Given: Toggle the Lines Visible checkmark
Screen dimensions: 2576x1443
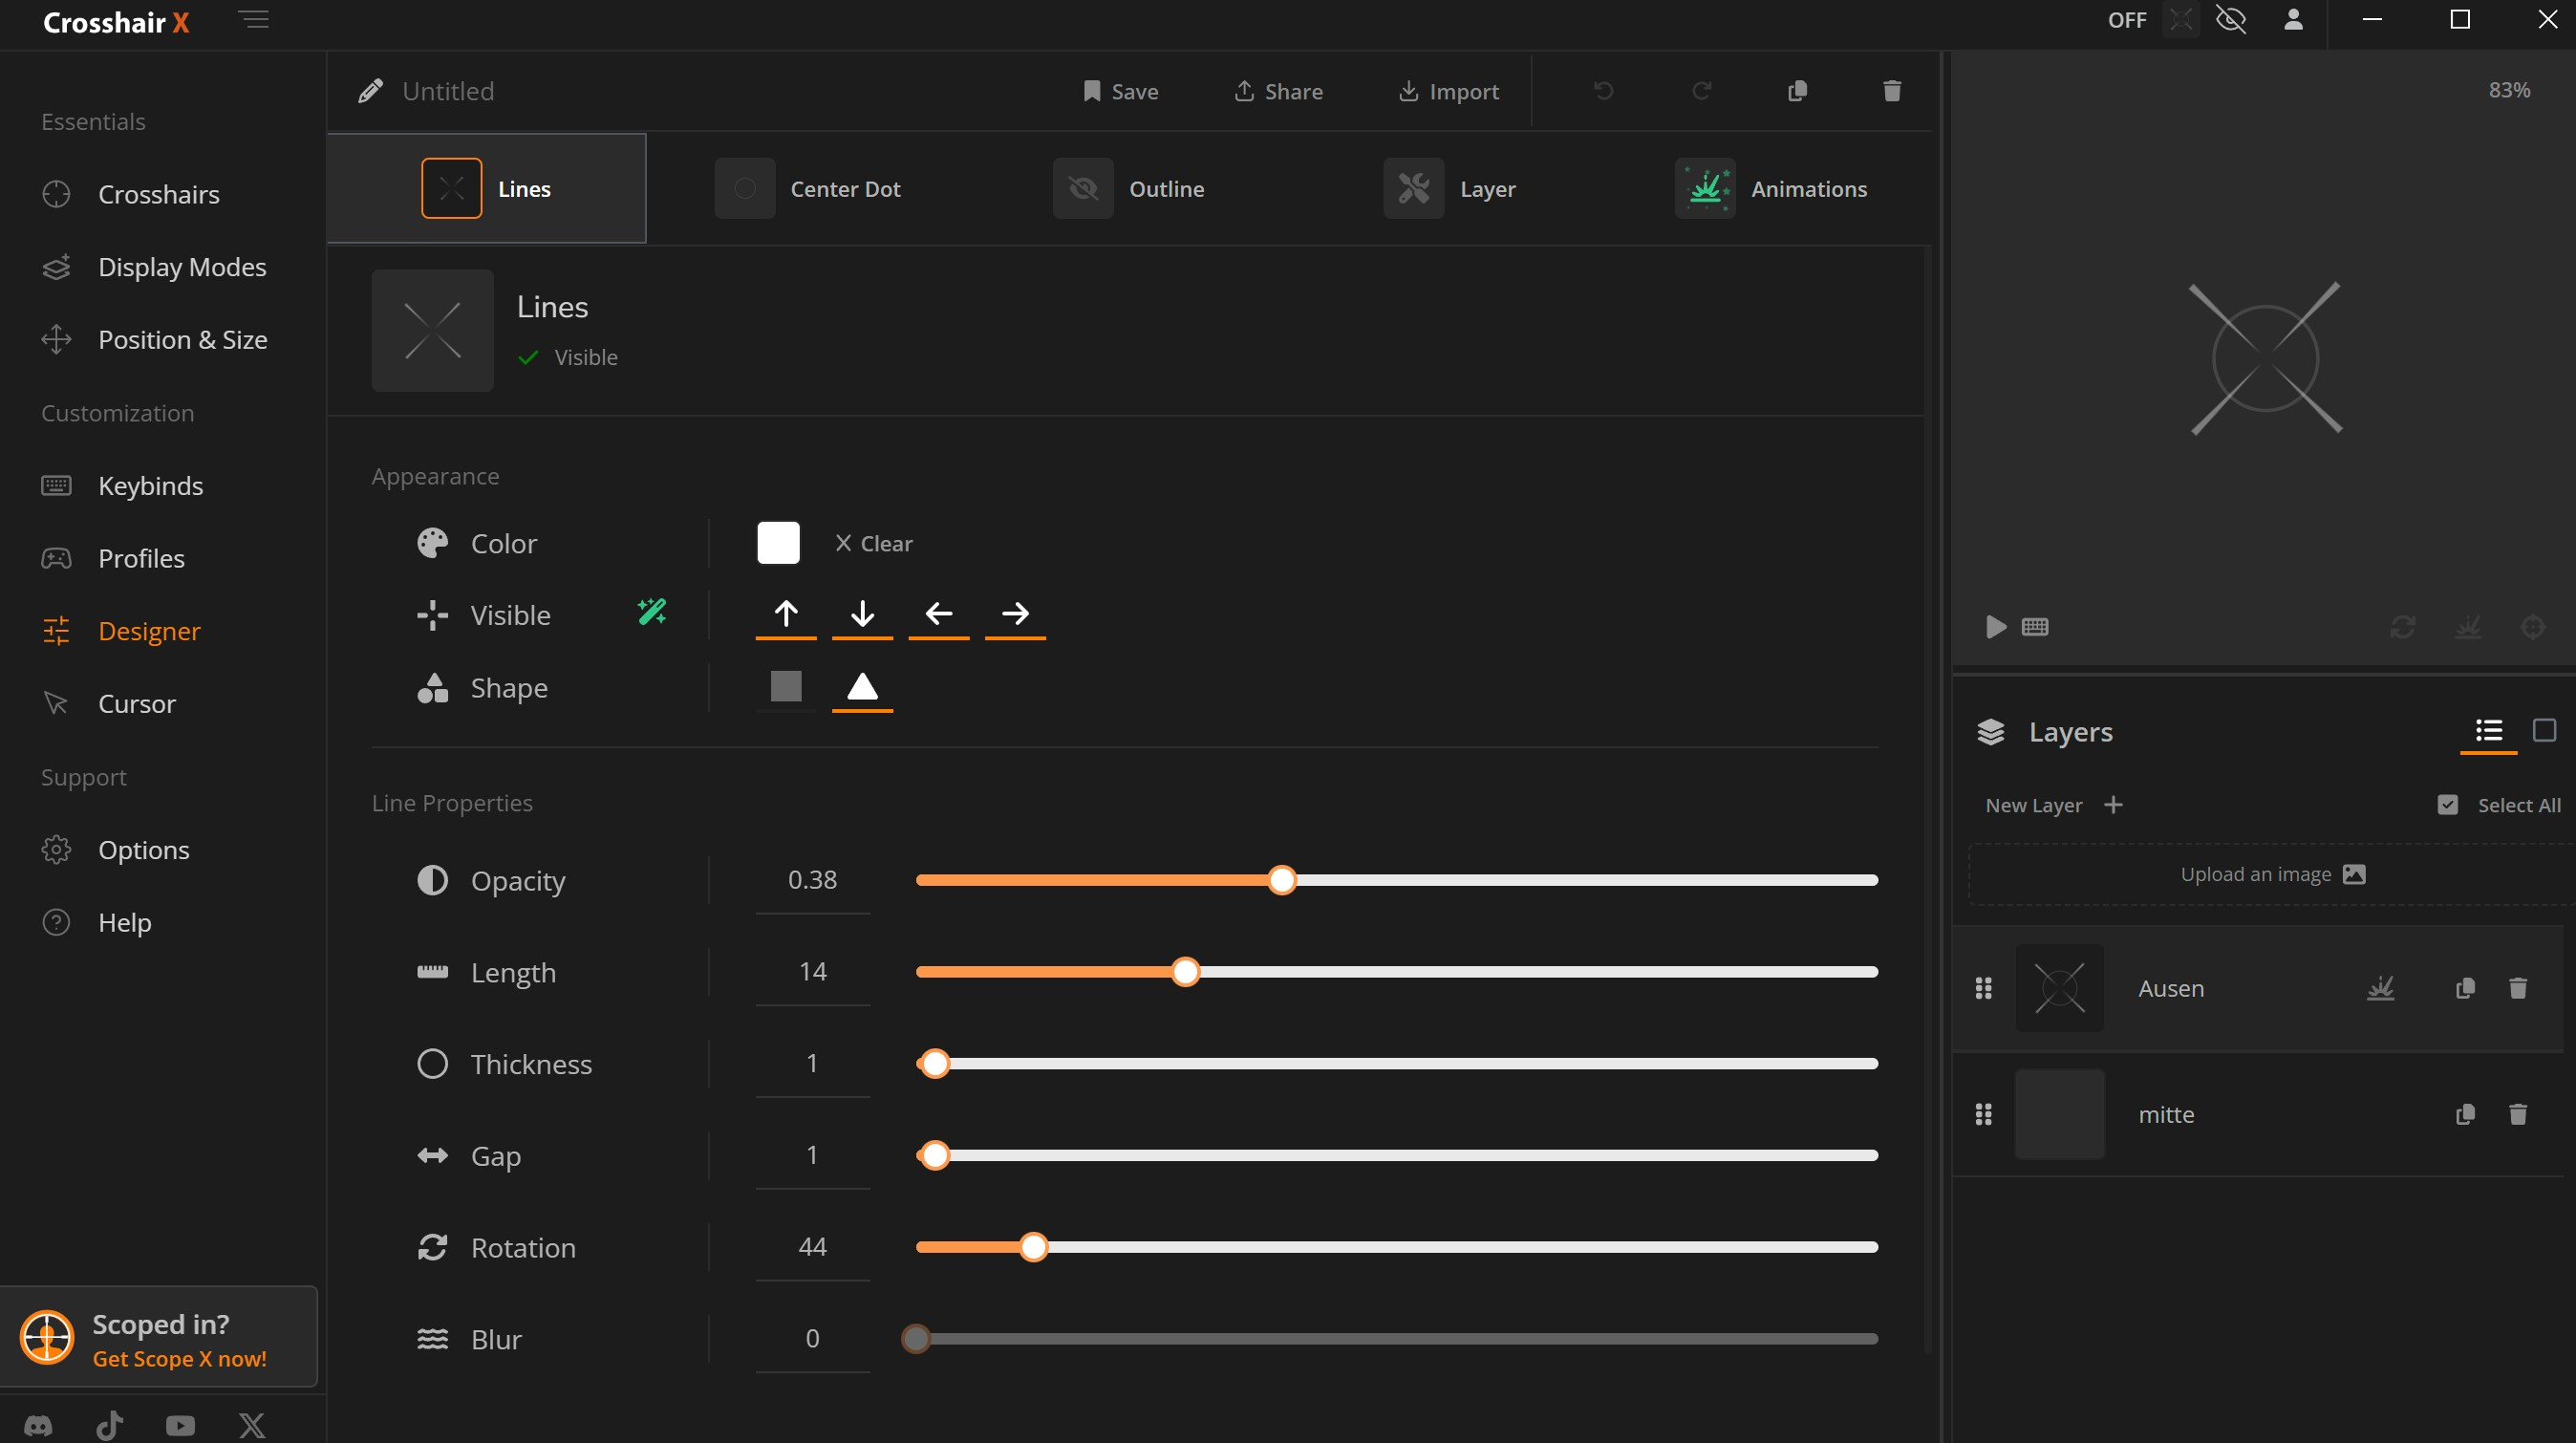Looking at the screenshot, I should coord(529,357).
